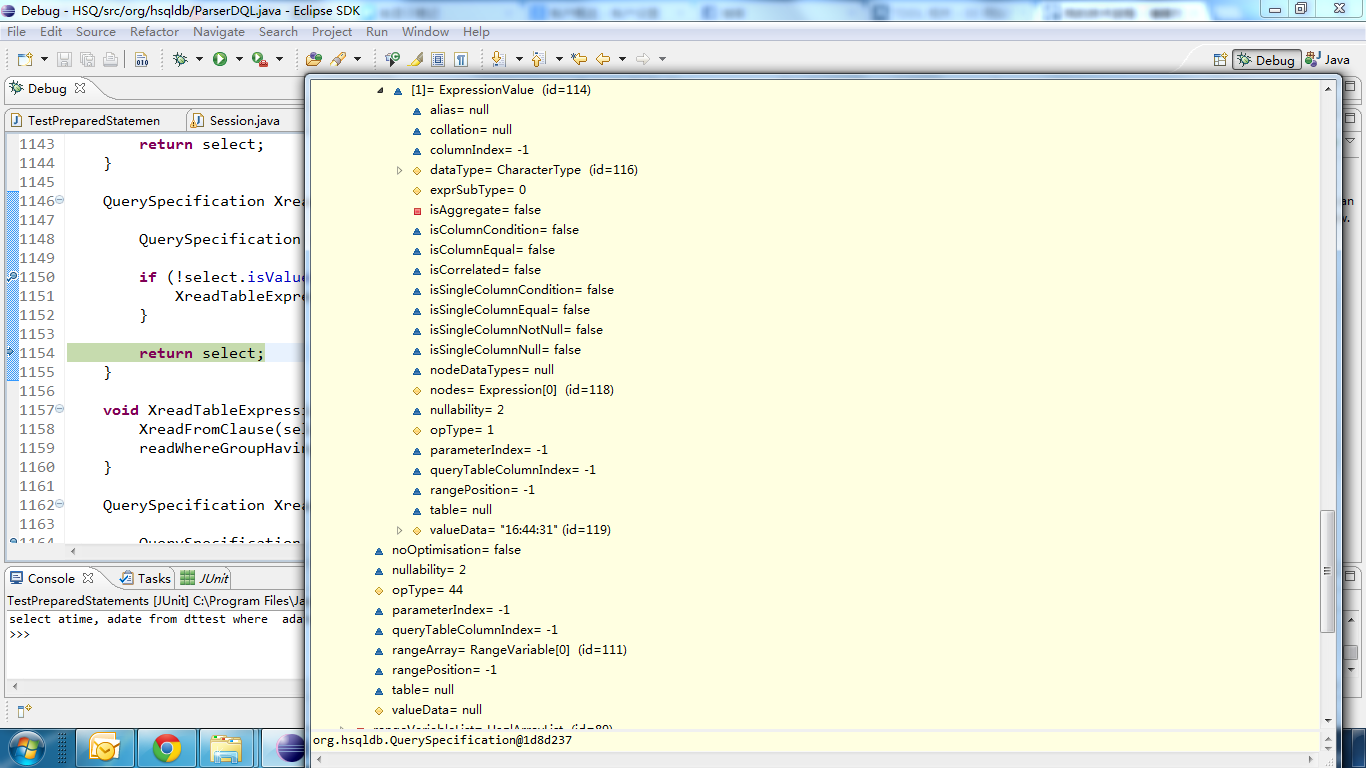This screenshot has width=1366, height=768.
Task: Open the Refactor menu
Action: coord(155,32)
